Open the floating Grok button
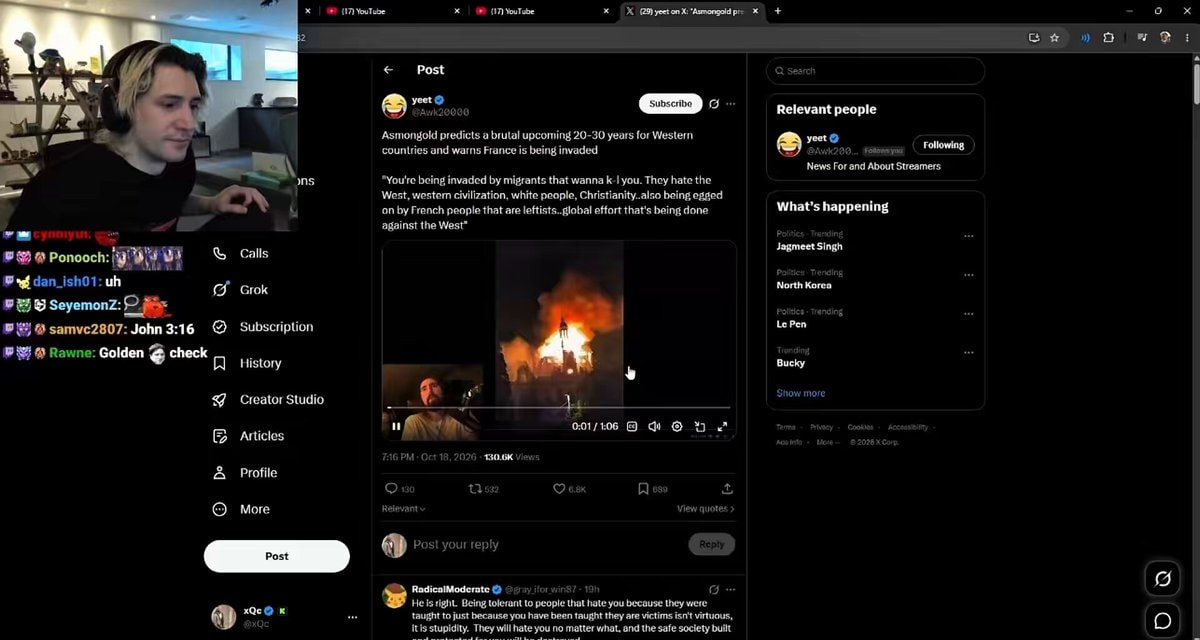 [x=1162, y=579]
